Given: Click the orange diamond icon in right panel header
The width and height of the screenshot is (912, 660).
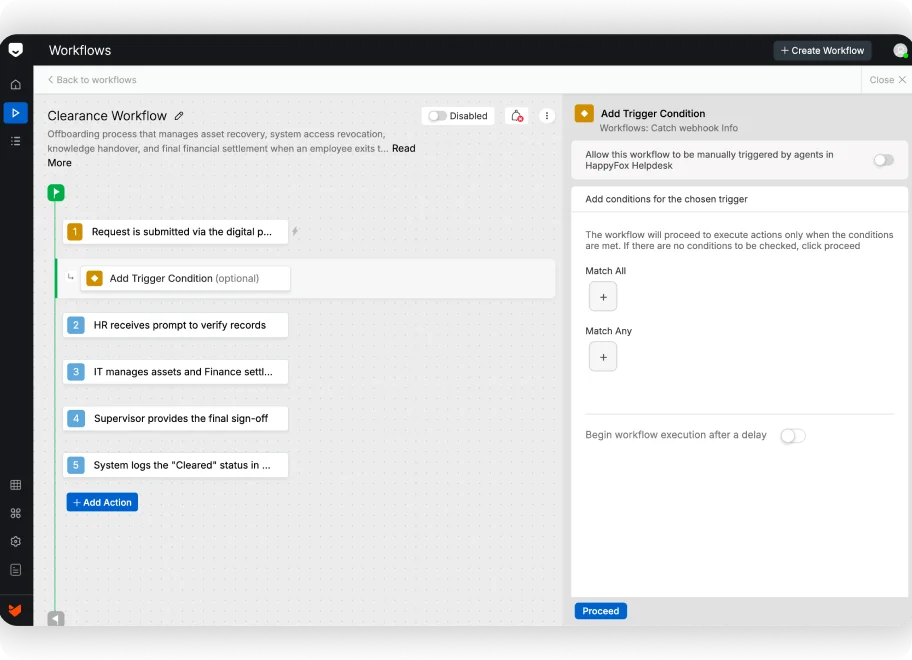Looking at the screenshot, I should pos(584,113).
